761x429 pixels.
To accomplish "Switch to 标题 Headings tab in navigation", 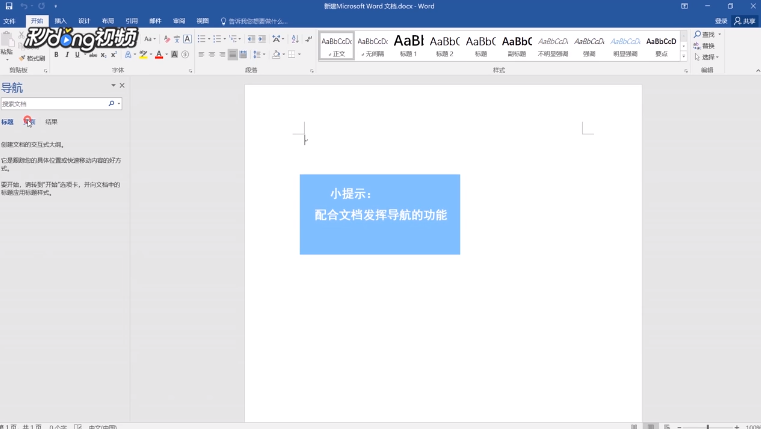I will (x=7, y=122).
